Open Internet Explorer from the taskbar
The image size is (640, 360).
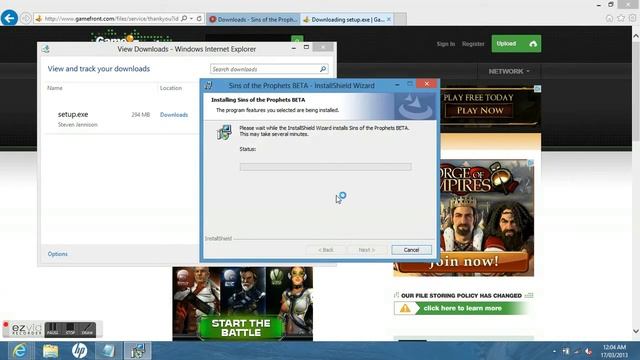(x=19, y=351)
